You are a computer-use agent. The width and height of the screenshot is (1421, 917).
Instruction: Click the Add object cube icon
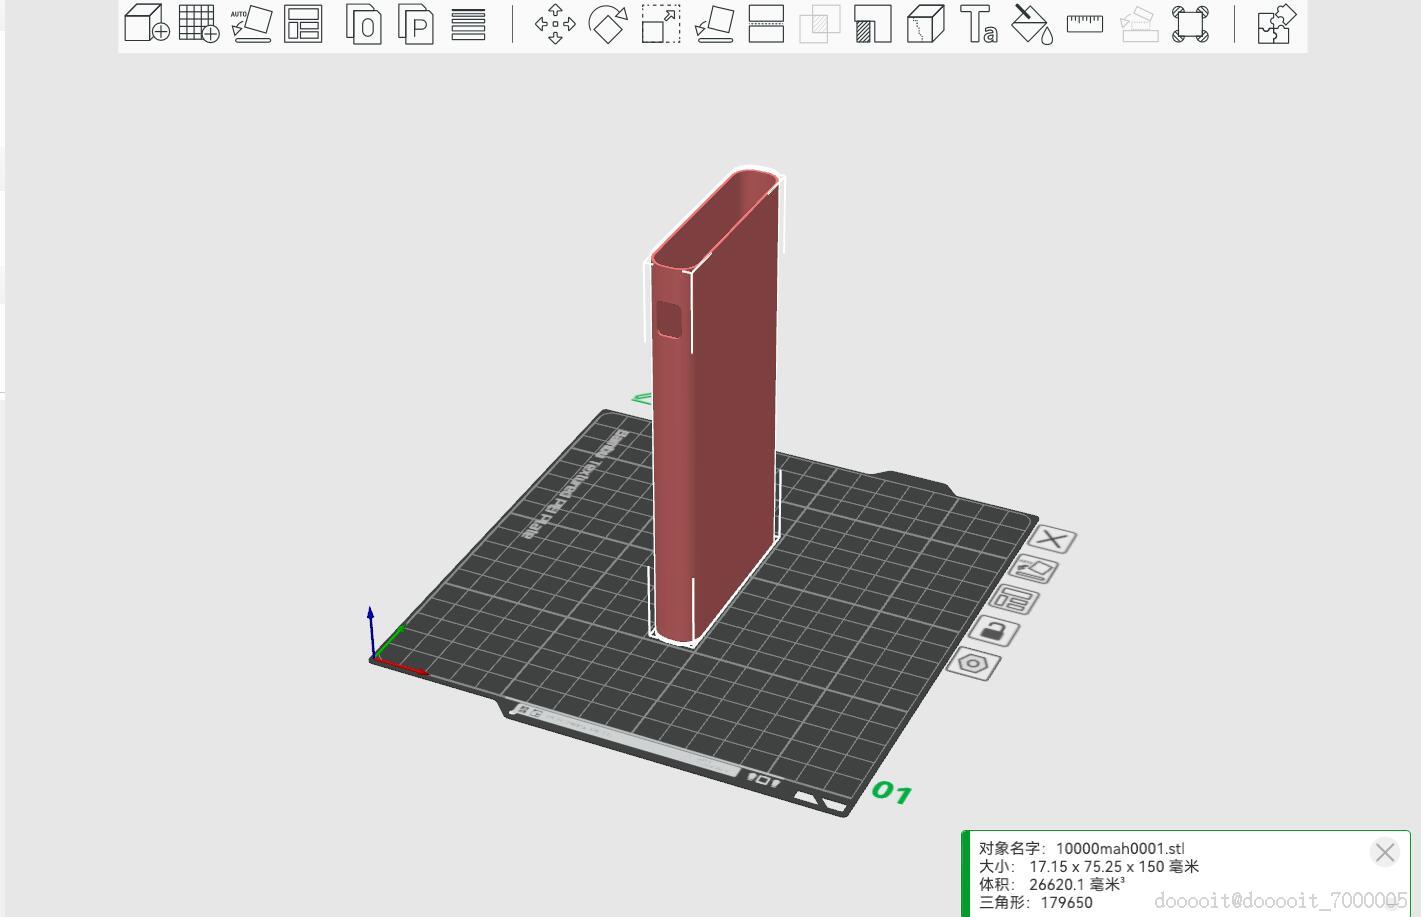[x=147, y=23]
